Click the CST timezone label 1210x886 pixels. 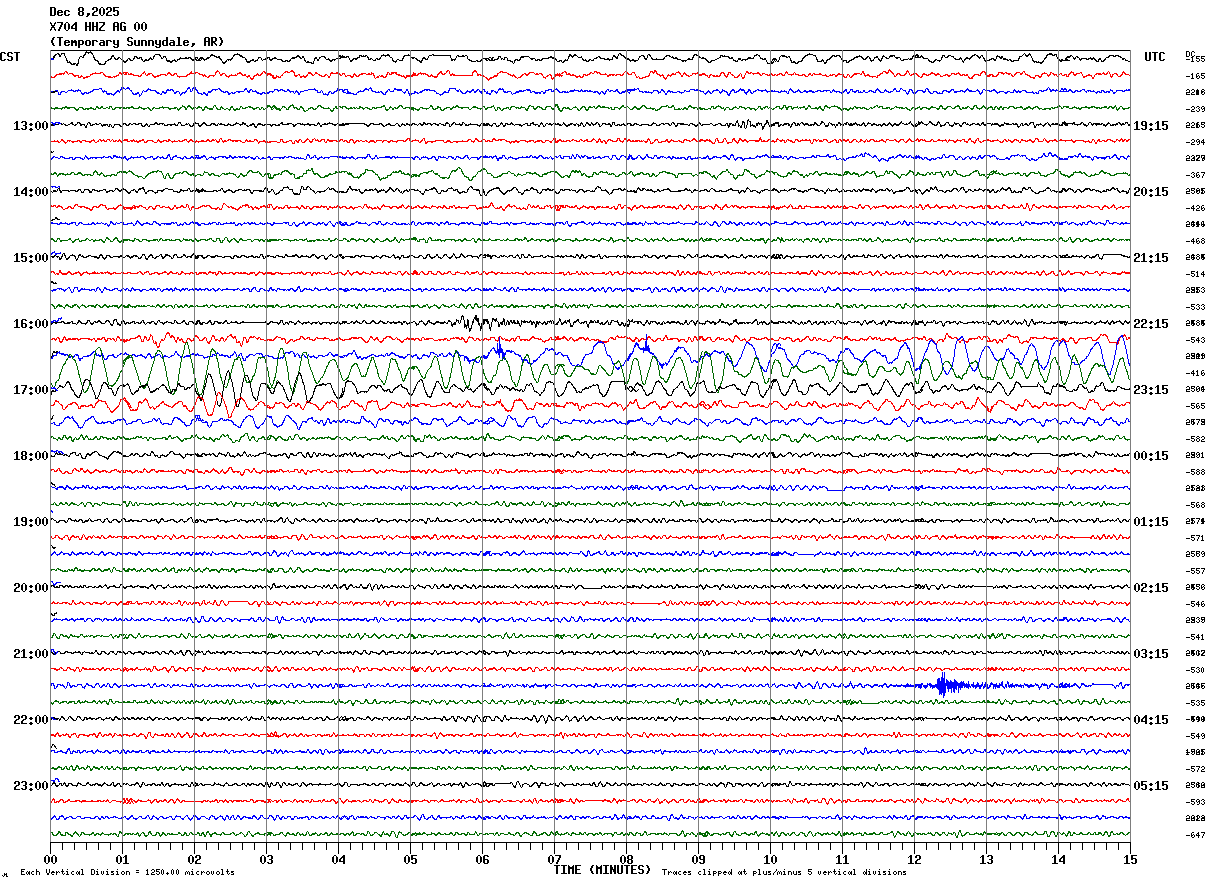10,57
